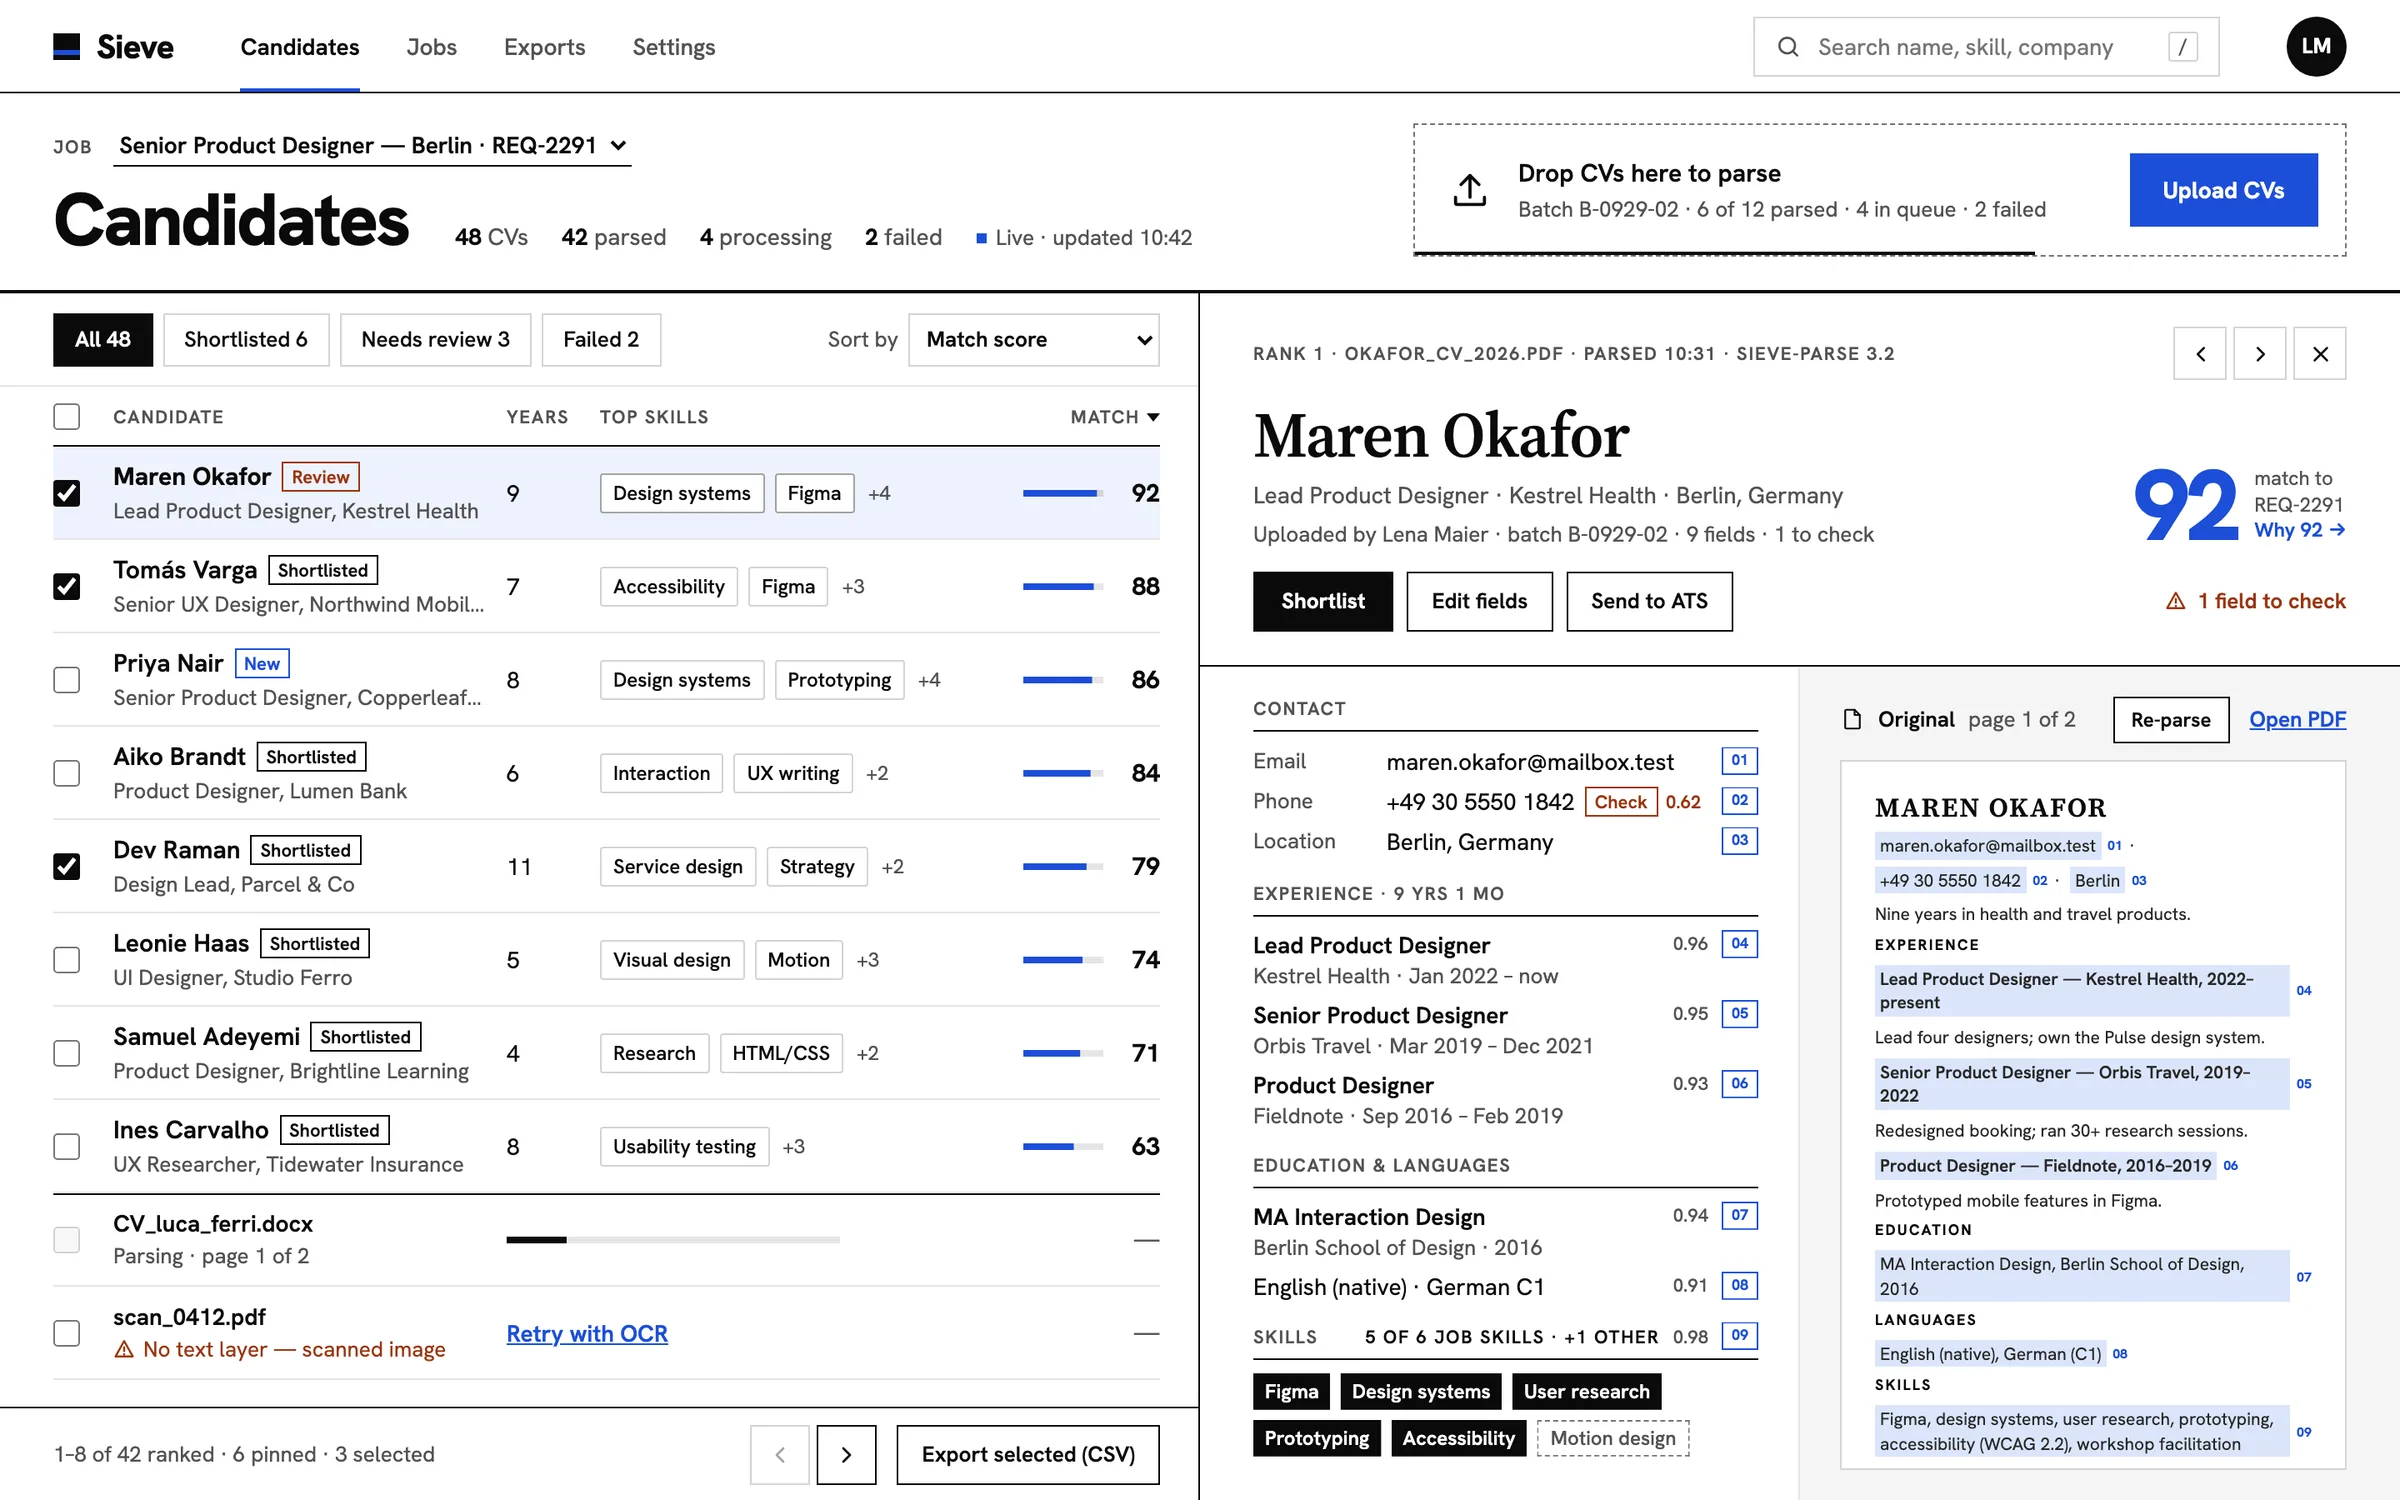Click Retry with OCR link
Viewport: 2400px width, 1500px height.
(587, 1334)
